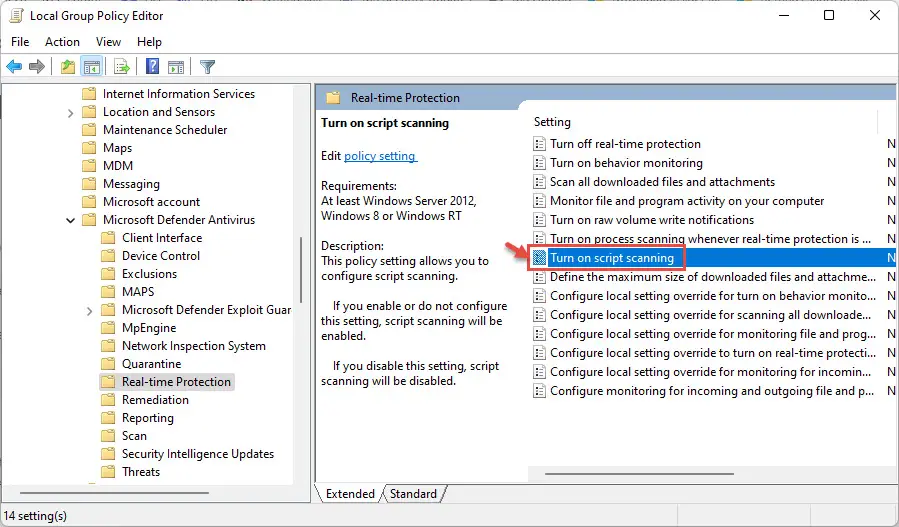Select the MDM tree item
Viewport: 899px width, 527px height.
click(118, 166)
